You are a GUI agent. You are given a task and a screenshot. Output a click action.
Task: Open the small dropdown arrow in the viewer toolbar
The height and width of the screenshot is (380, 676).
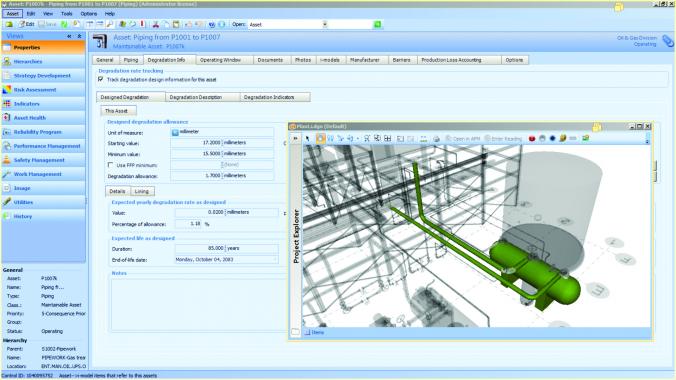358,139
